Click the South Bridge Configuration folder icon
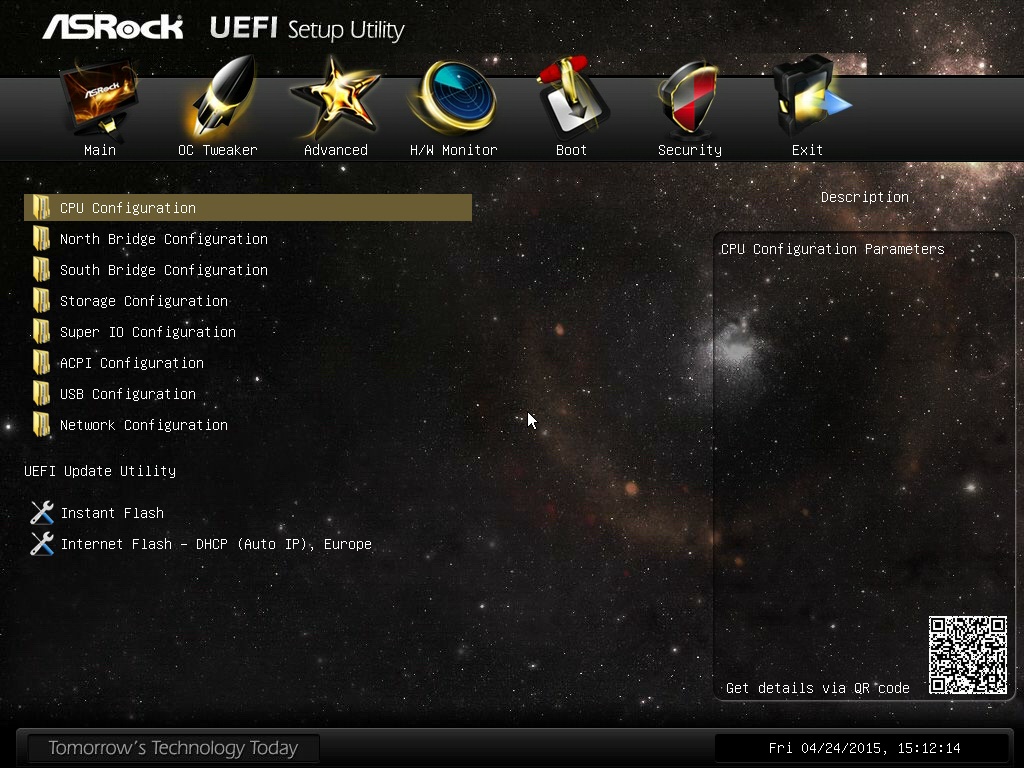1024x768 pixels. click(41, 270)
